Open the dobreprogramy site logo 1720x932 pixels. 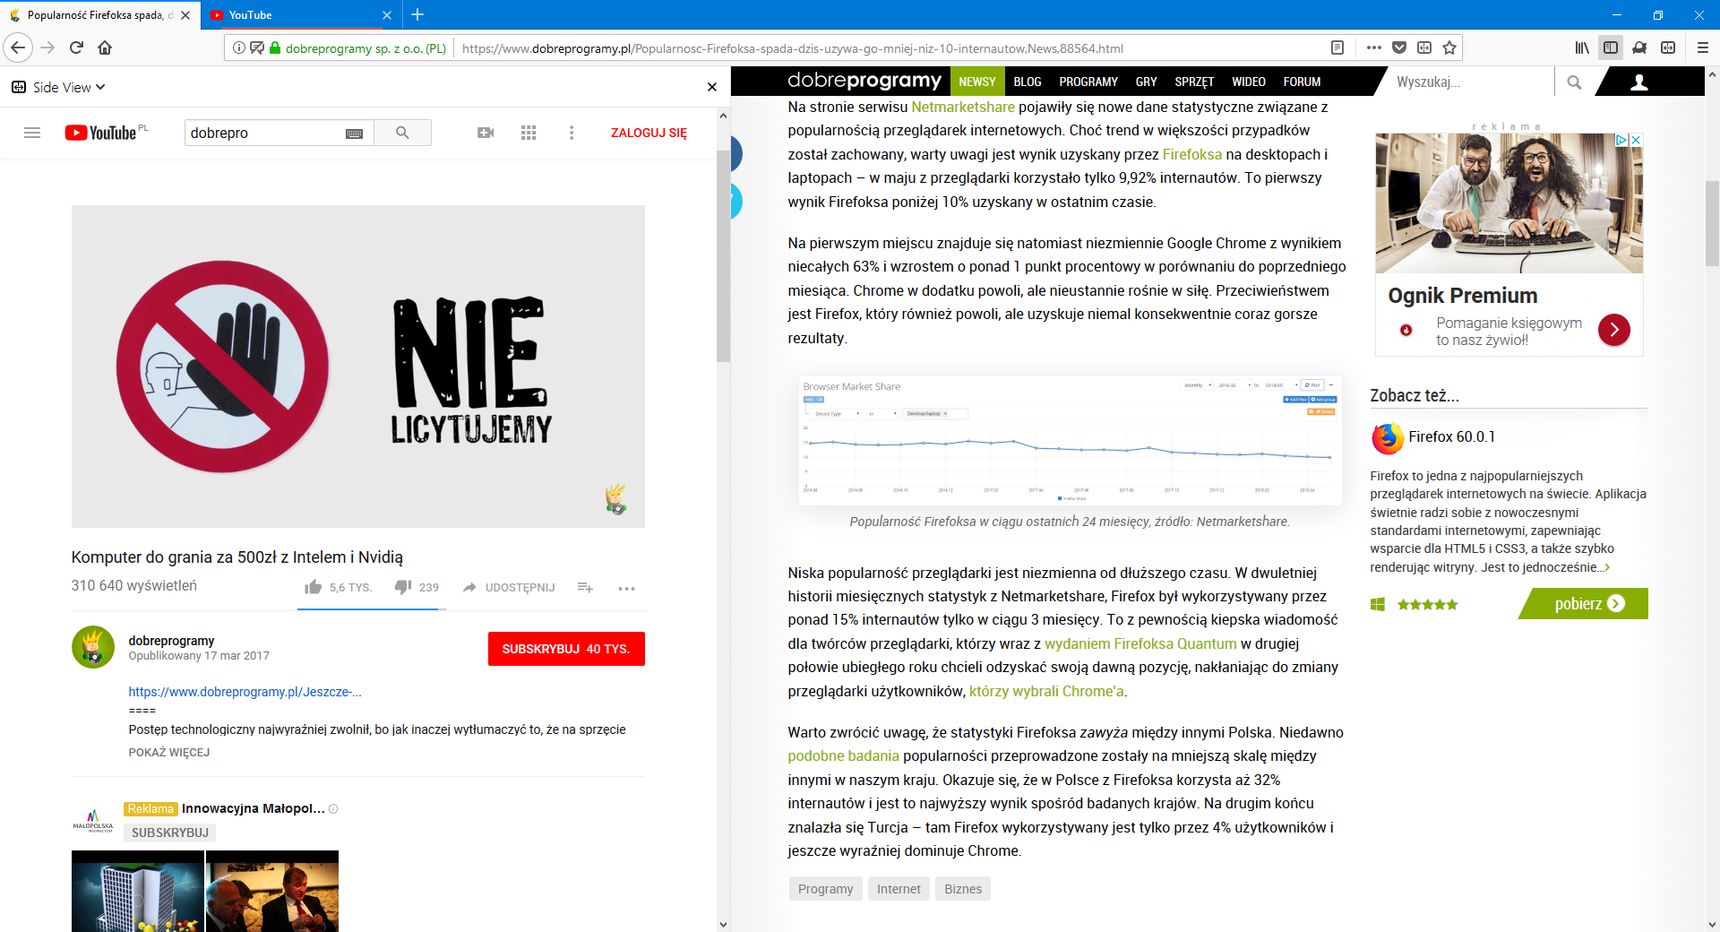tap(864, 81)
